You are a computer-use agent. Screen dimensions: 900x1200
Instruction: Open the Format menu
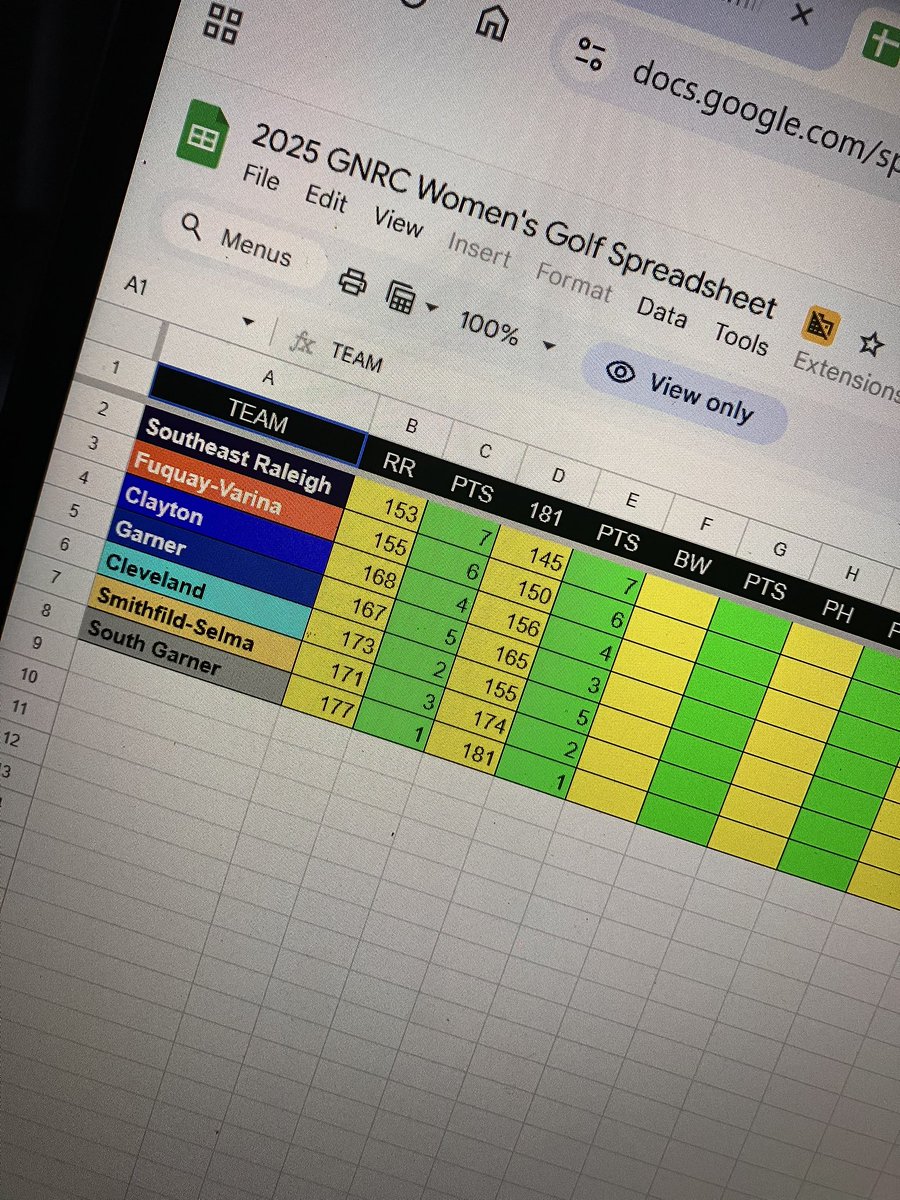pyautogui.click(x=573, y=280)
